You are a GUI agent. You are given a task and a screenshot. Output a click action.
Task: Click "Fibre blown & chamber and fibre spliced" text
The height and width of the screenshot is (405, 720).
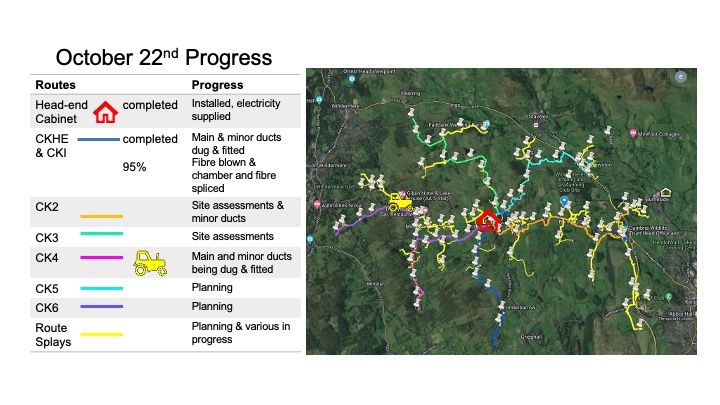coord(234,175)
